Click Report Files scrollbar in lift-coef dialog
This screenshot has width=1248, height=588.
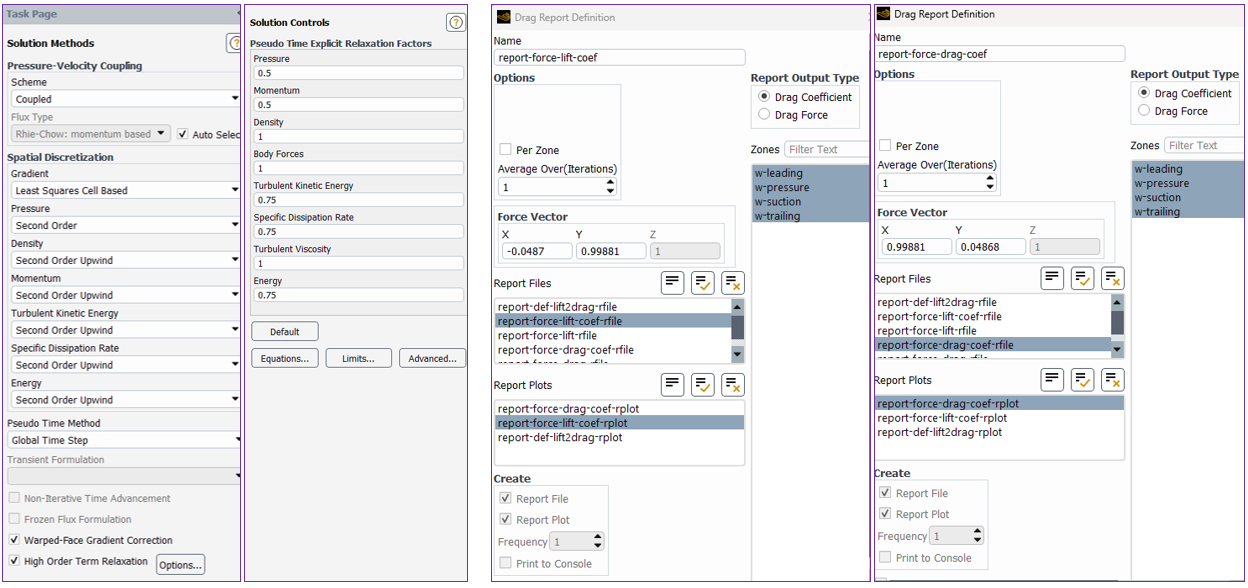click(738, 330)
